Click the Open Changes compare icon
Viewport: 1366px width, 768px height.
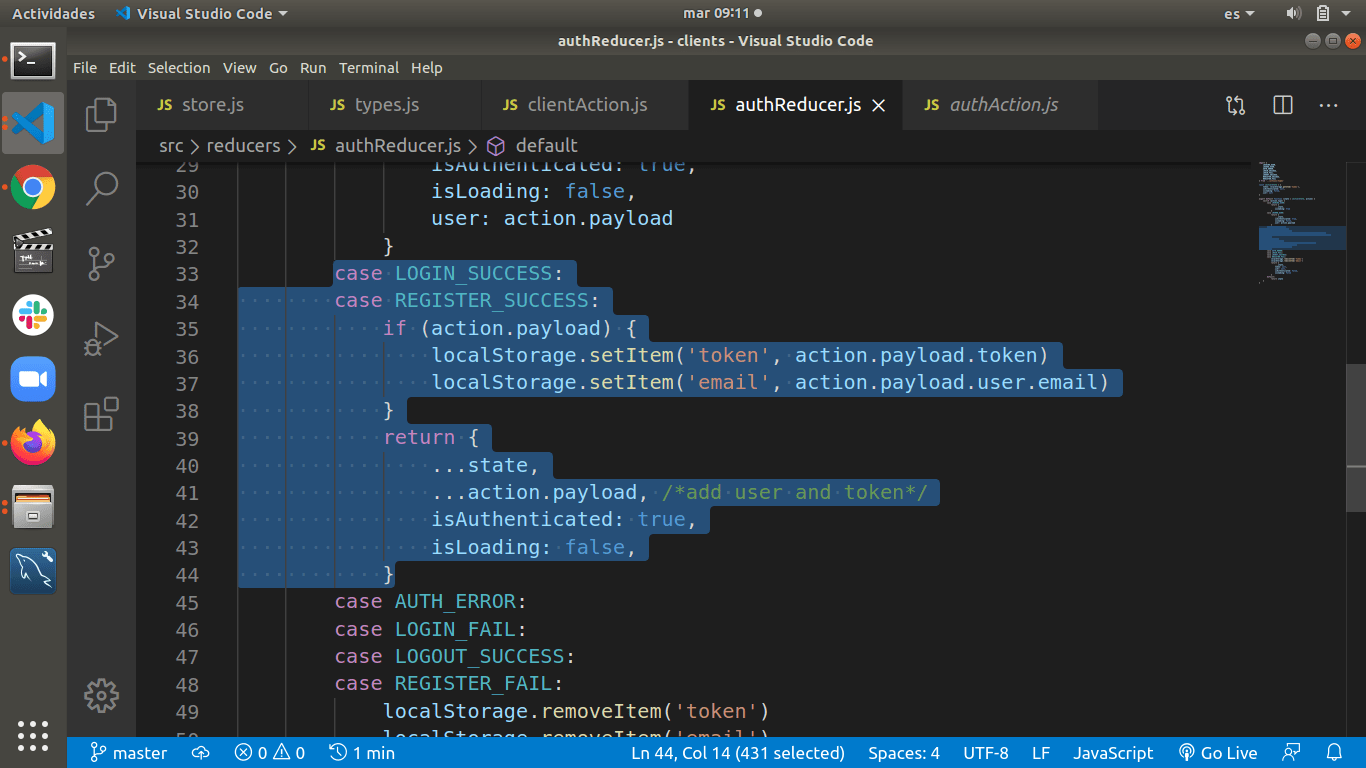(1236, 105)
